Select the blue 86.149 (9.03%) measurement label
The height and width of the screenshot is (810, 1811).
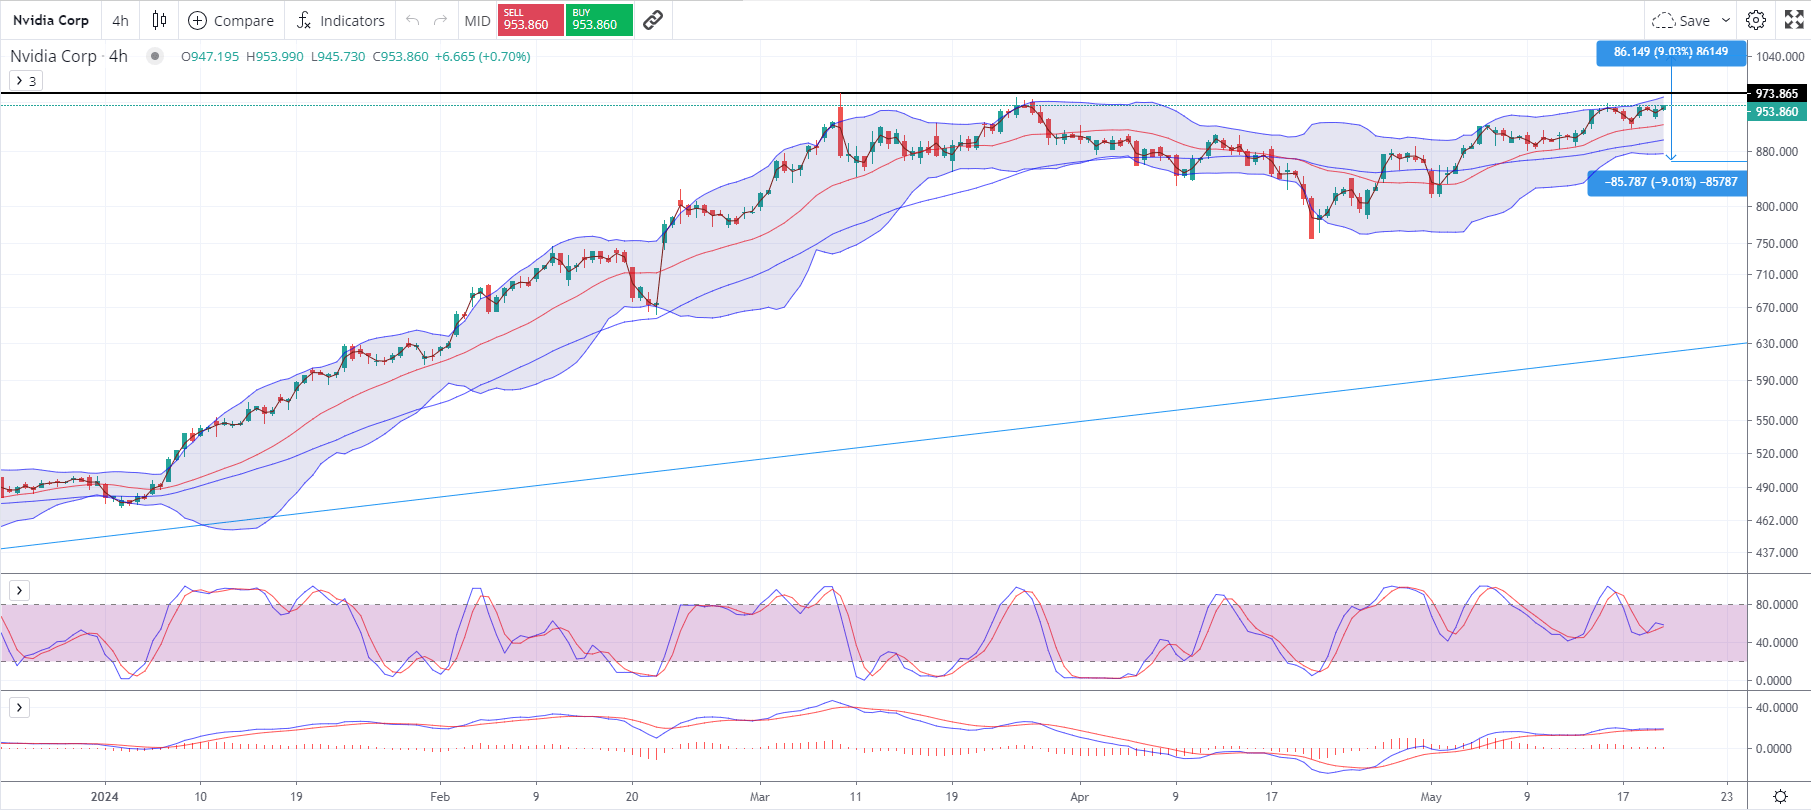[1671, 52]
